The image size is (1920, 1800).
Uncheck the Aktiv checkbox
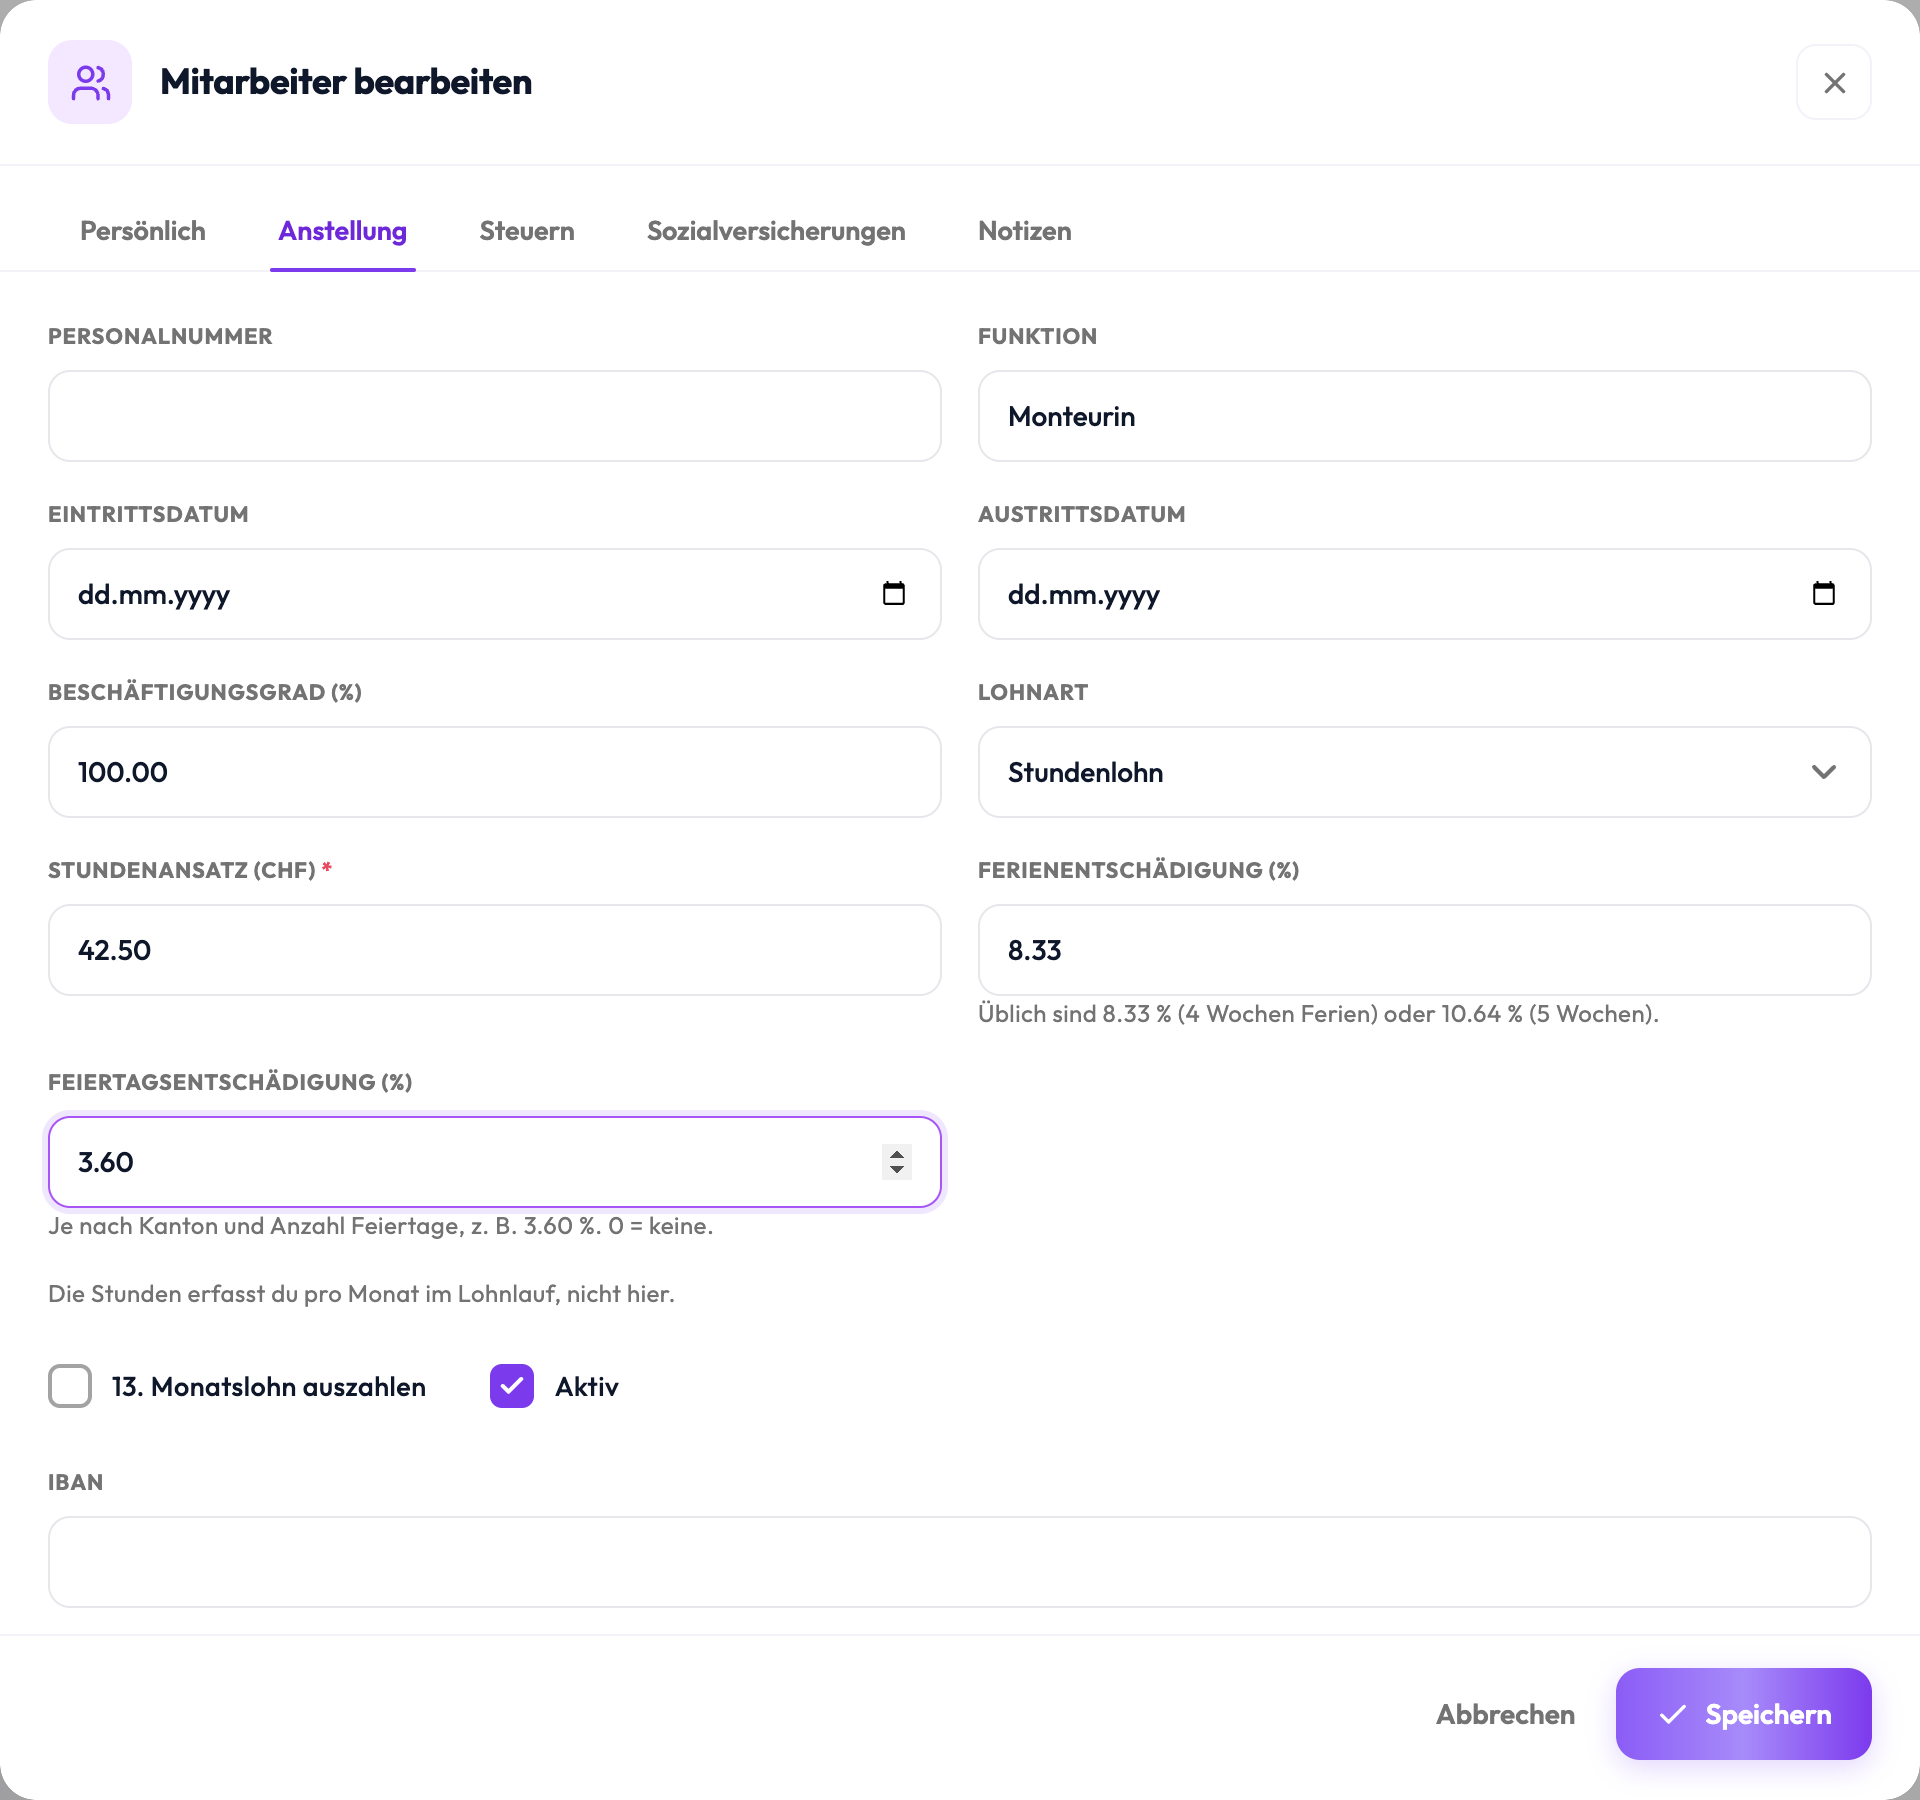[512, 1386]
